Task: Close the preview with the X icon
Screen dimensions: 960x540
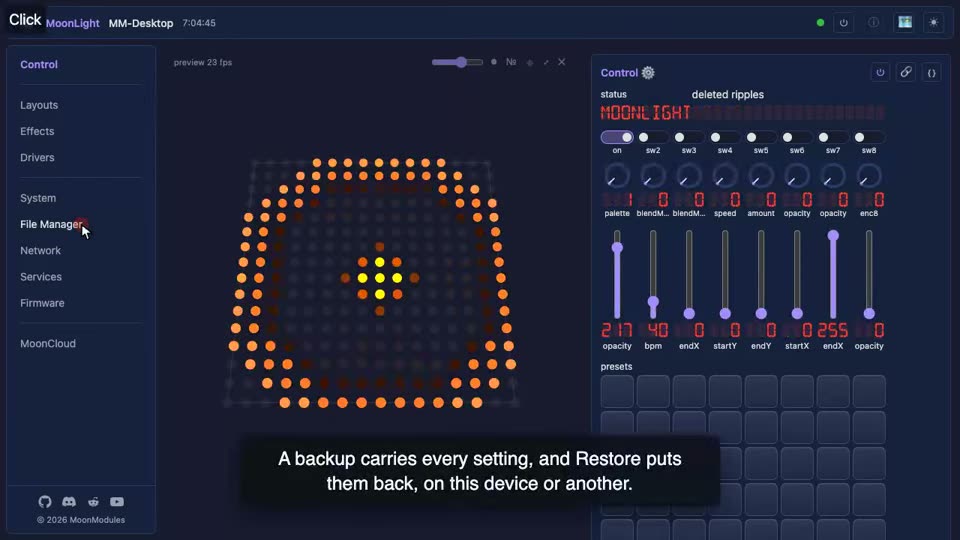Action: coord(561,62)
